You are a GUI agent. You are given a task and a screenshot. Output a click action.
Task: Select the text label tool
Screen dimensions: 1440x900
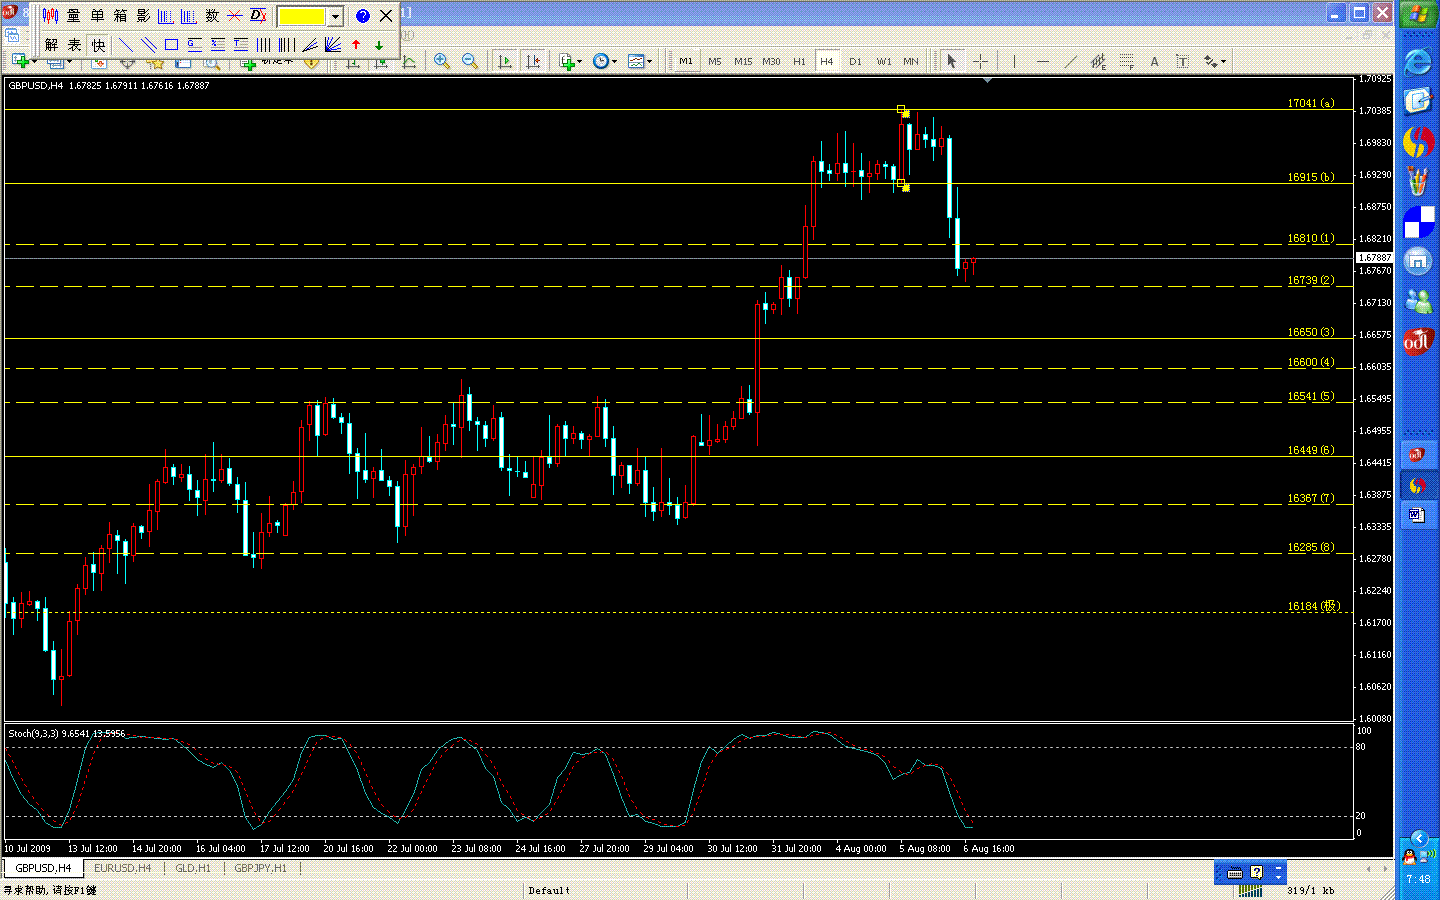click(x=1182, y=61)
